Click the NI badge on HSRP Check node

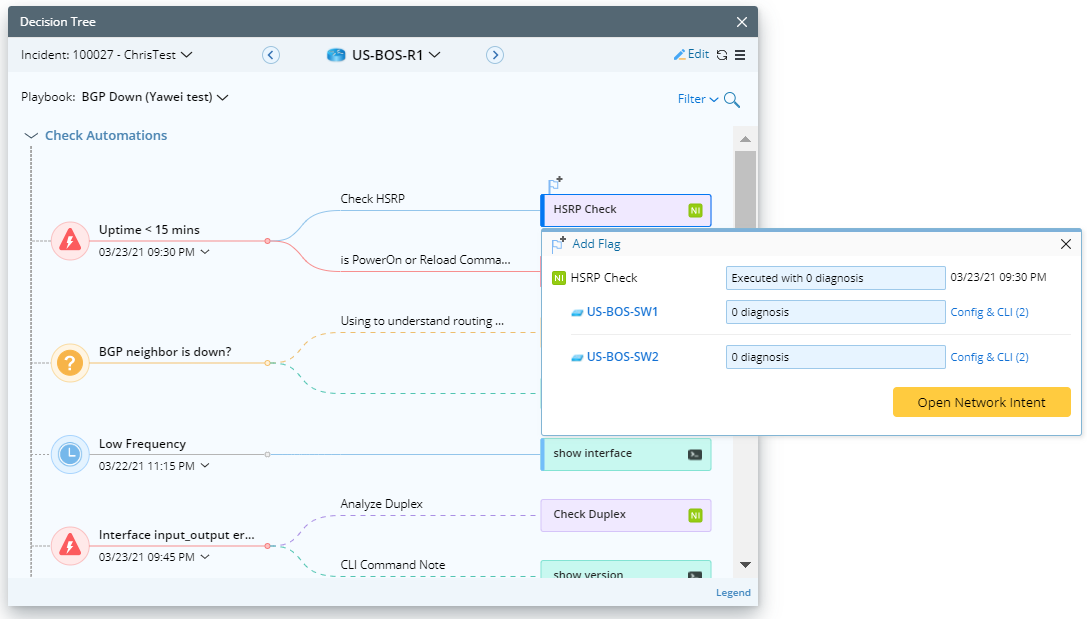tap(695, 210)
